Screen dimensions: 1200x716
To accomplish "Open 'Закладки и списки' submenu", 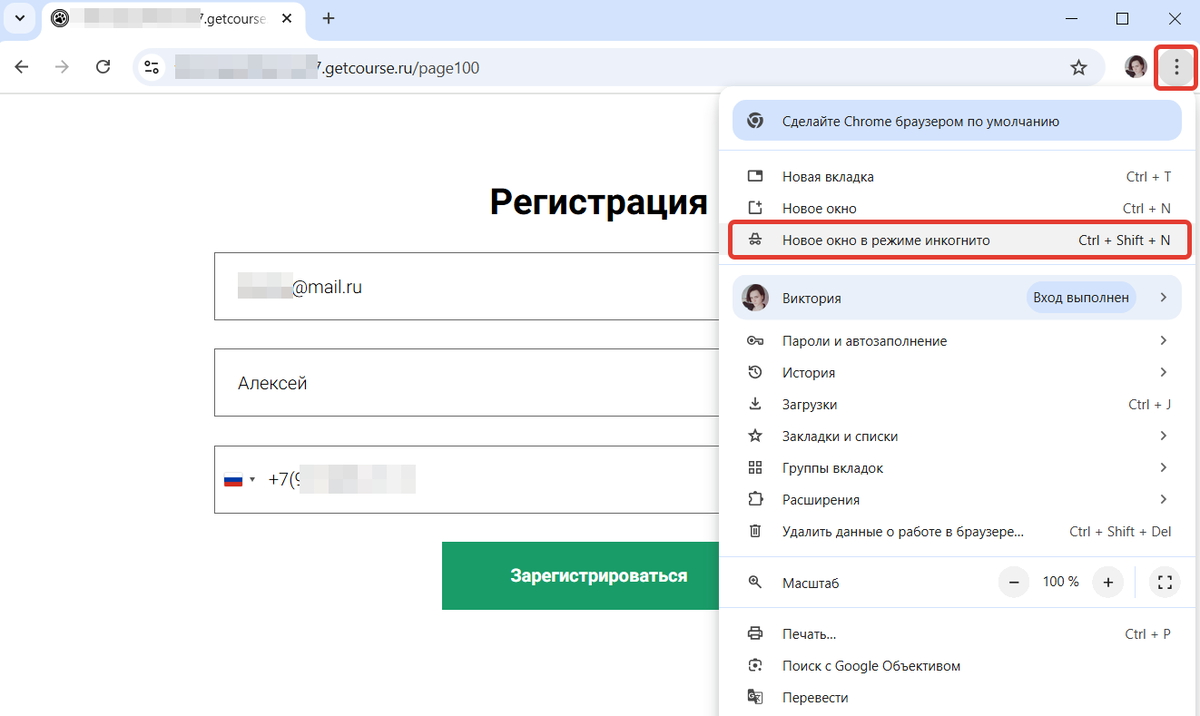I will click(958, 436).
